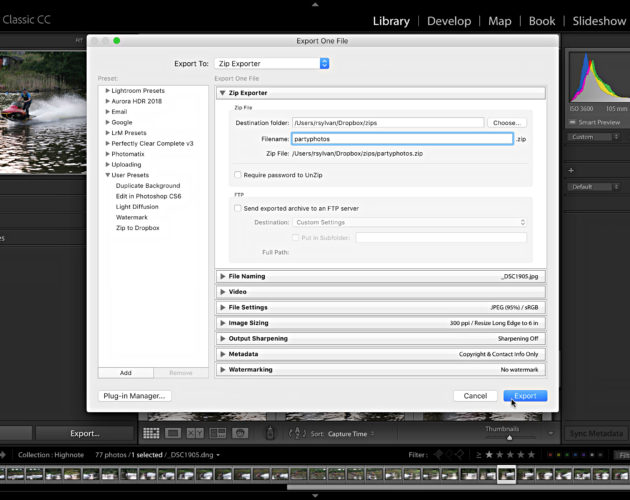Collapse User Presets folder
Viewport: 630px width, 500px height.
108,175
